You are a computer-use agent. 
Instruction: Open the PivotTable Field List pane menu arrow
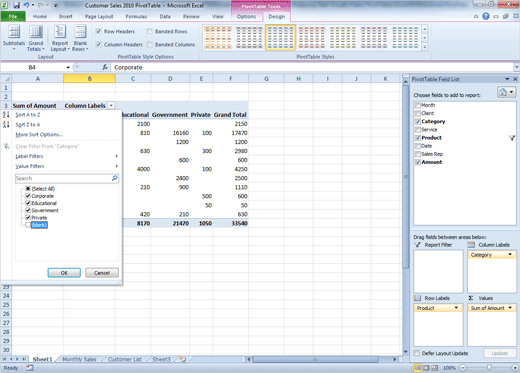[507, 79]
